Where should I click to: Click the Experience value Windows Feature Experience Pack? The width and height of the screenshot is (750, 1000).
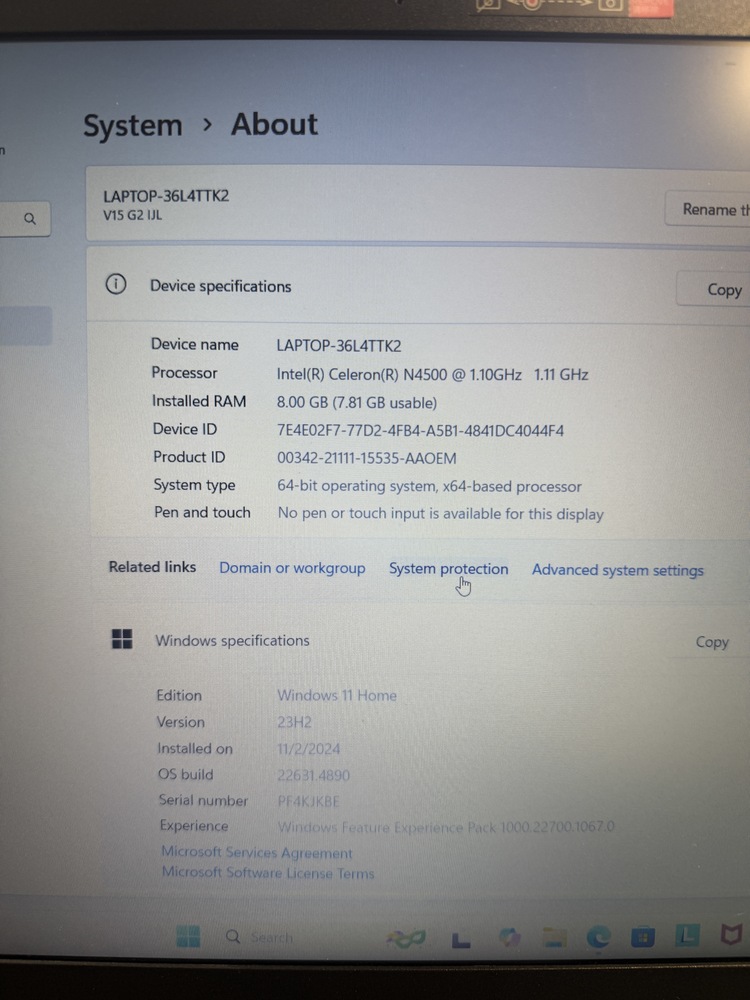coord(446,827)
